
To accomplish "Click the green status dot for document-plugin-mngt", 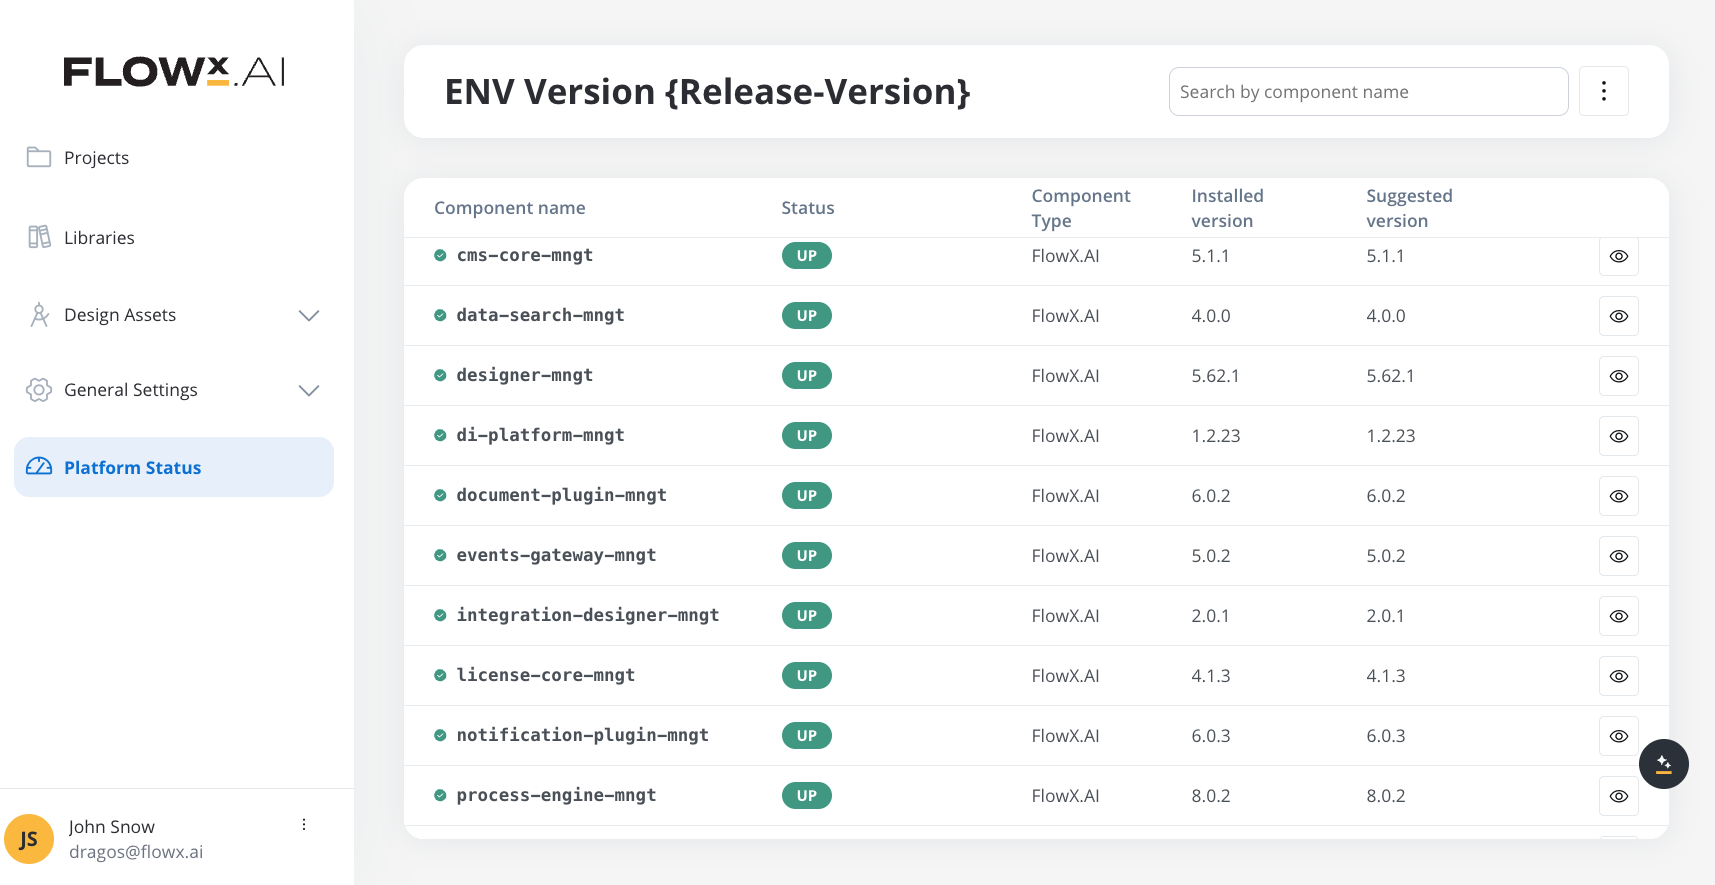I will click(440, 496).
